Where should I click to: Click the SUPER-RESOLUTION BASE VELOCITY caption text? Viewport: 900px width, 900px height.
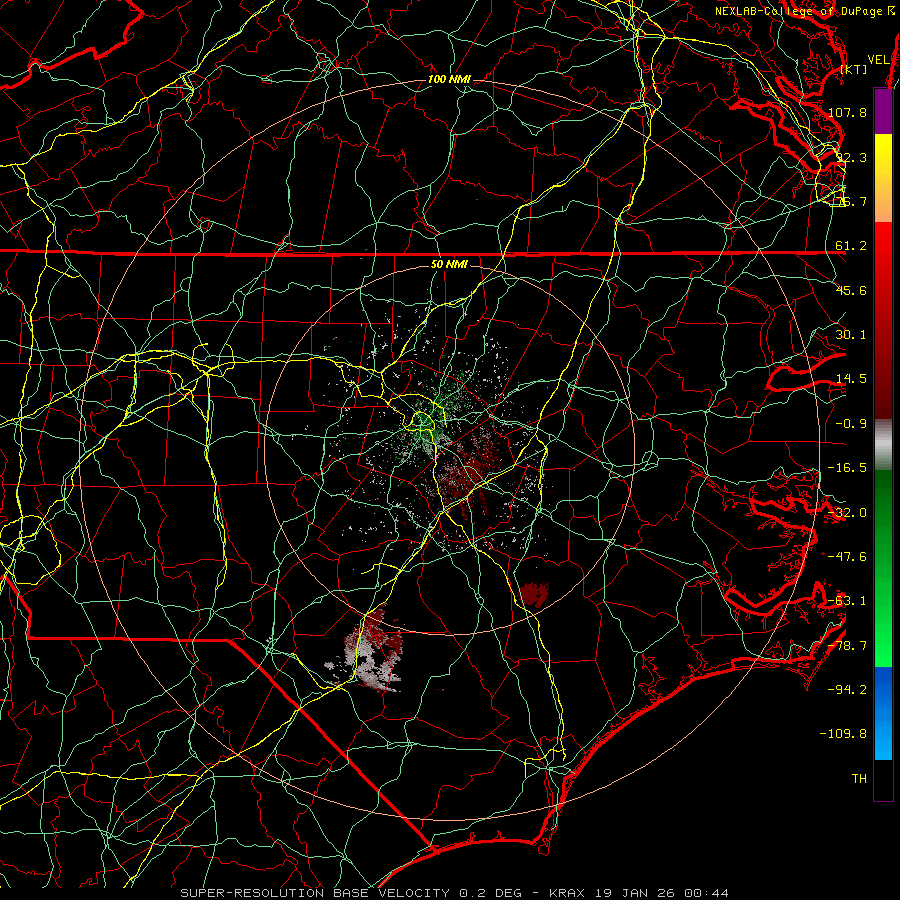[315, 893]
